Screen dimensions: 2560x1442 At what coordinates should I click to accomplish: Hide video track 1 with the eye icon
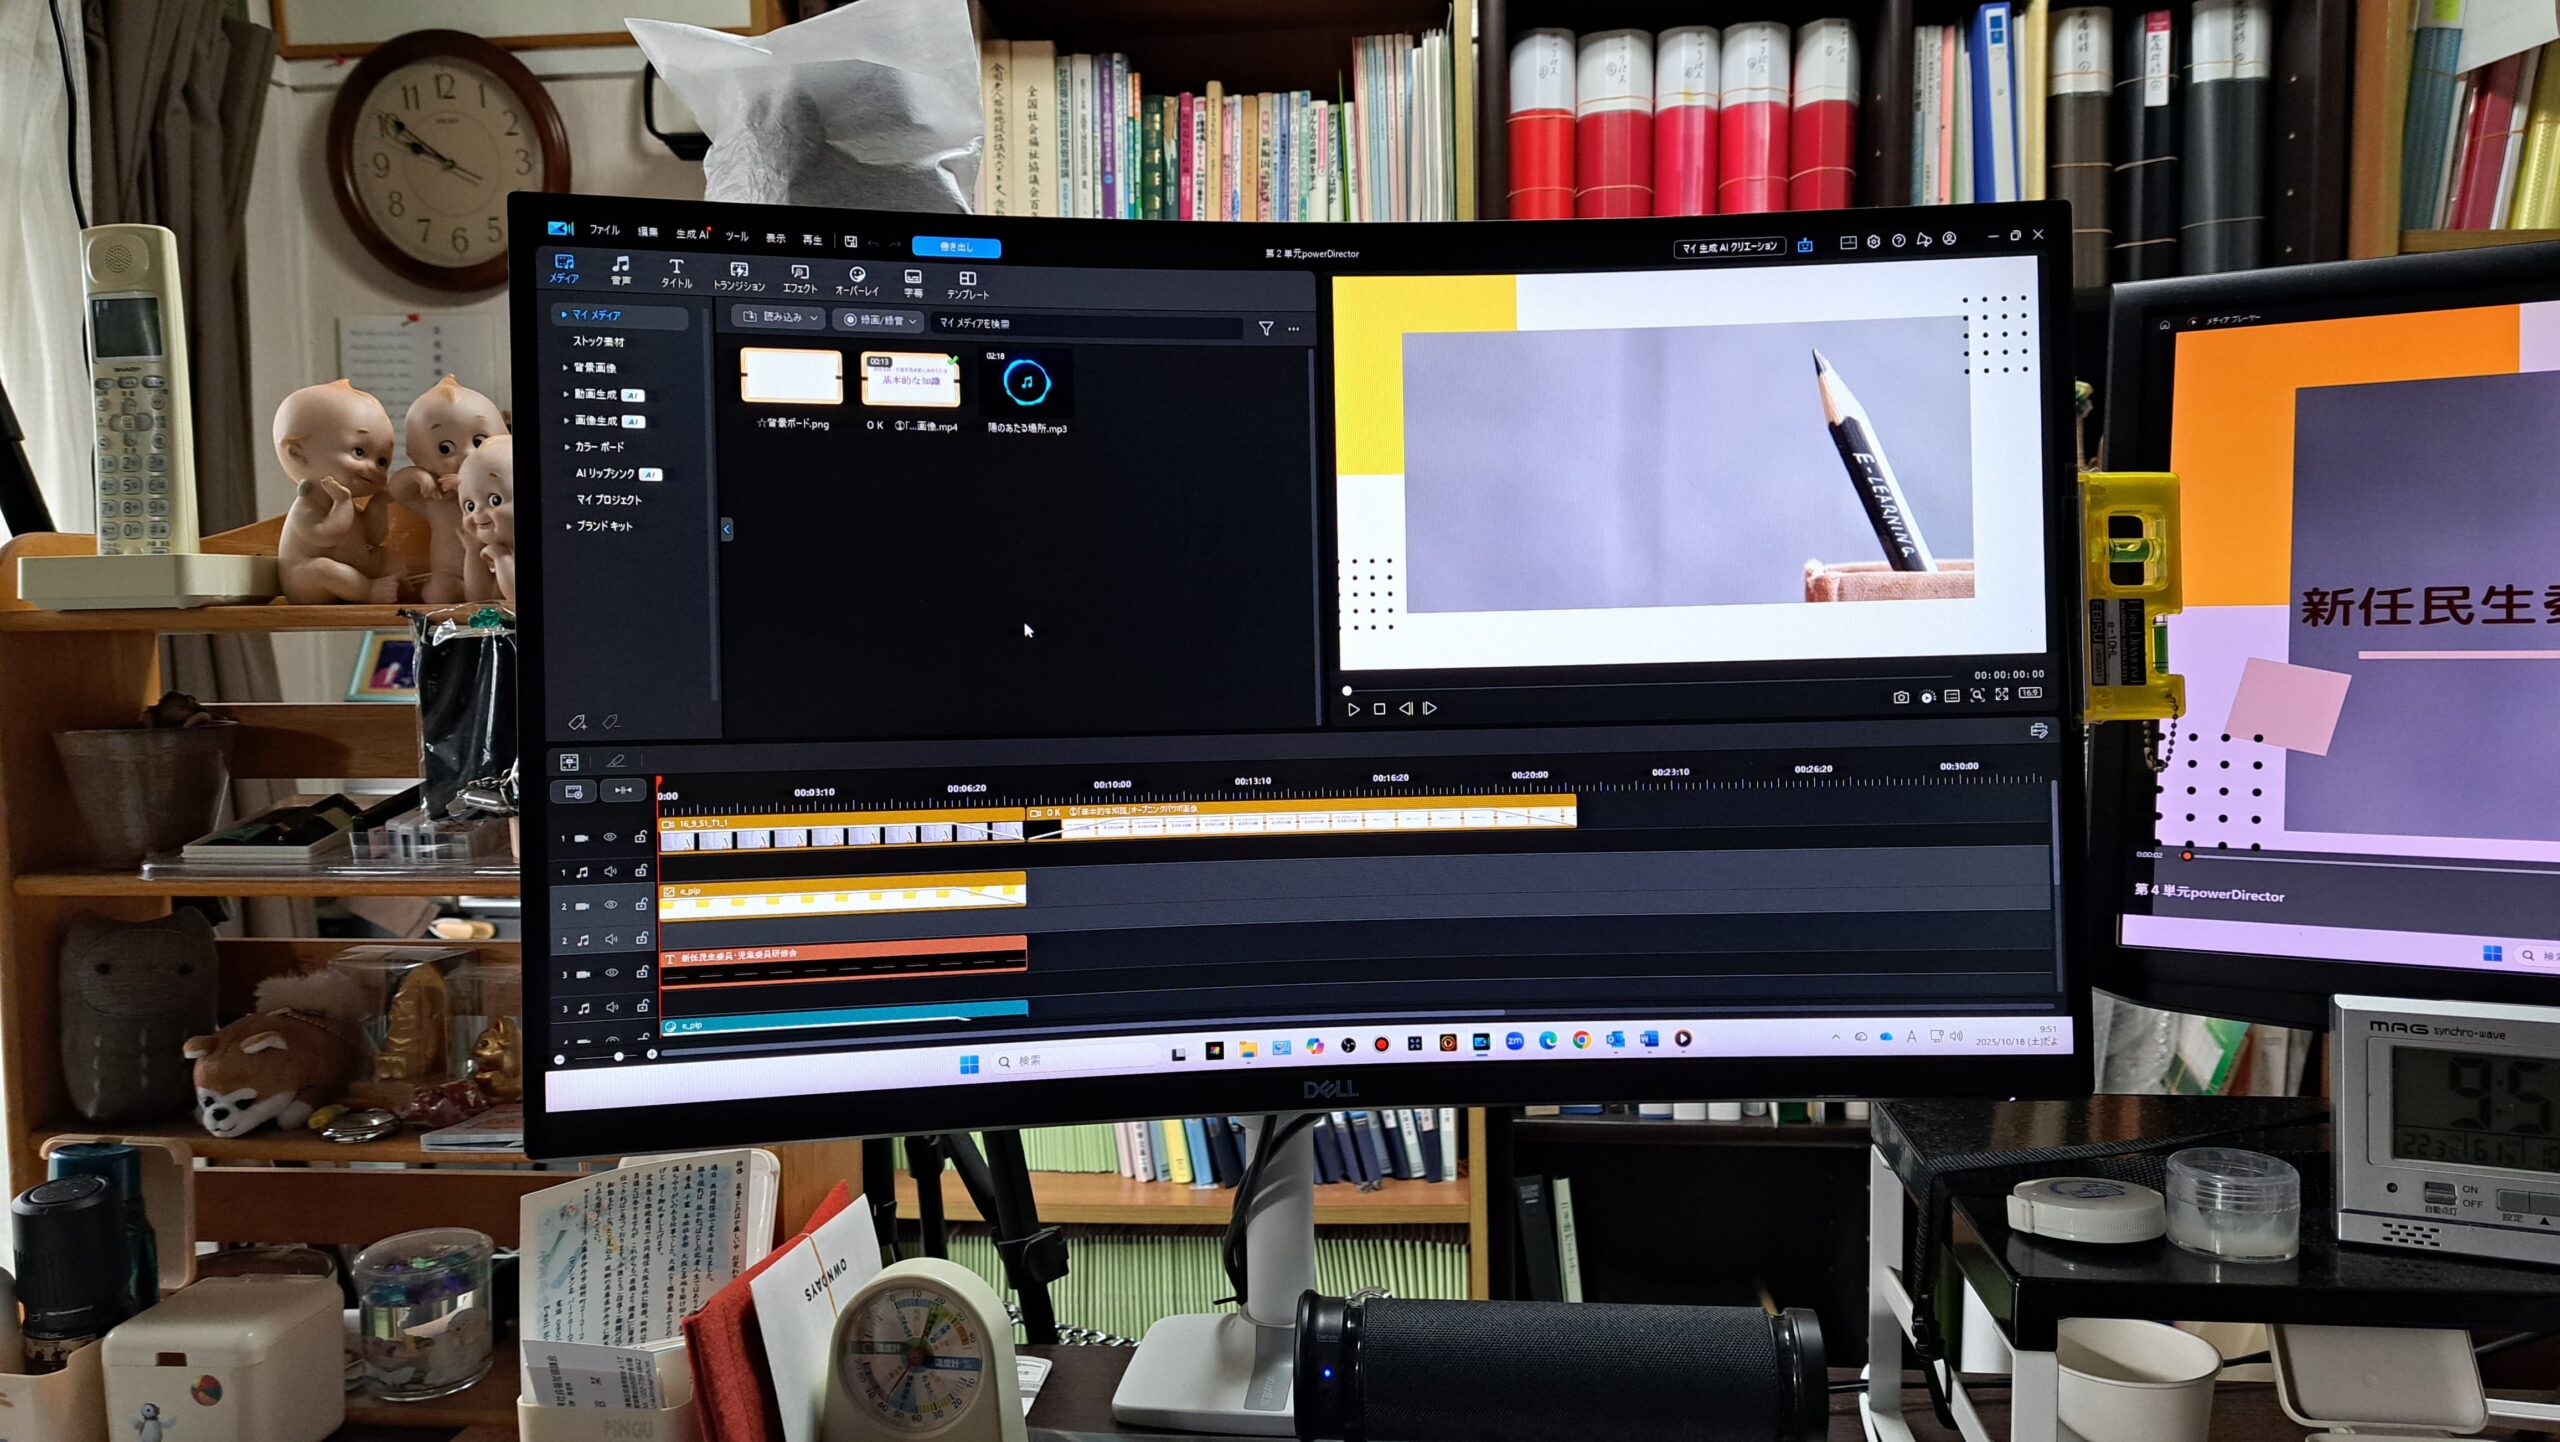coord(609,838)
